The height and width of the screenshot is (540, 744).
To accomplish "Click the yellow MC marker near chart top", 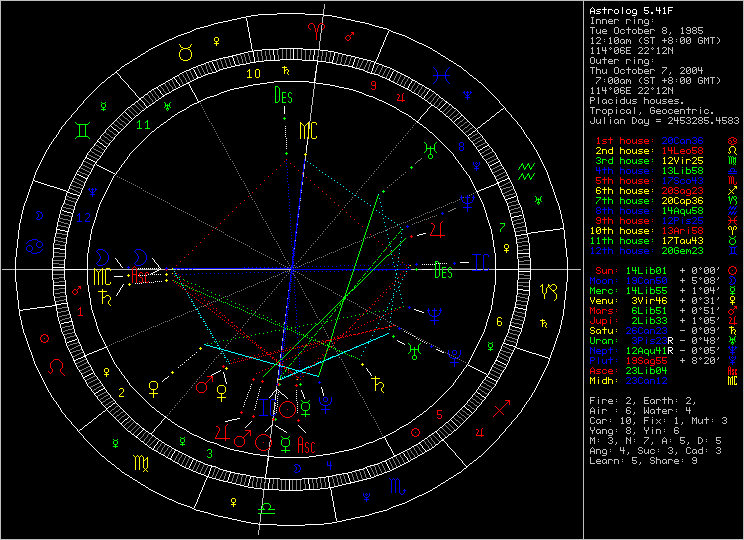I will tap(308, 131).
